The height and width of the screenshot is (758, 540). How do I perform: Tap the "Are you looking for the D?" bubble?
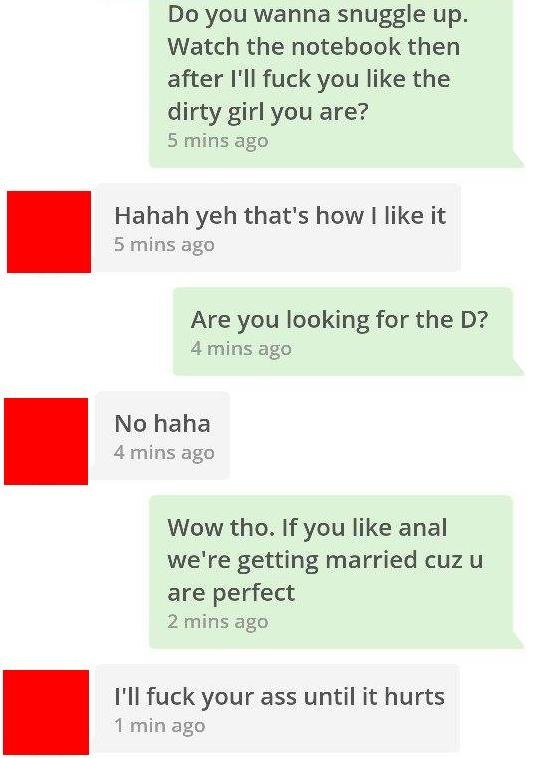pos(343,332)
